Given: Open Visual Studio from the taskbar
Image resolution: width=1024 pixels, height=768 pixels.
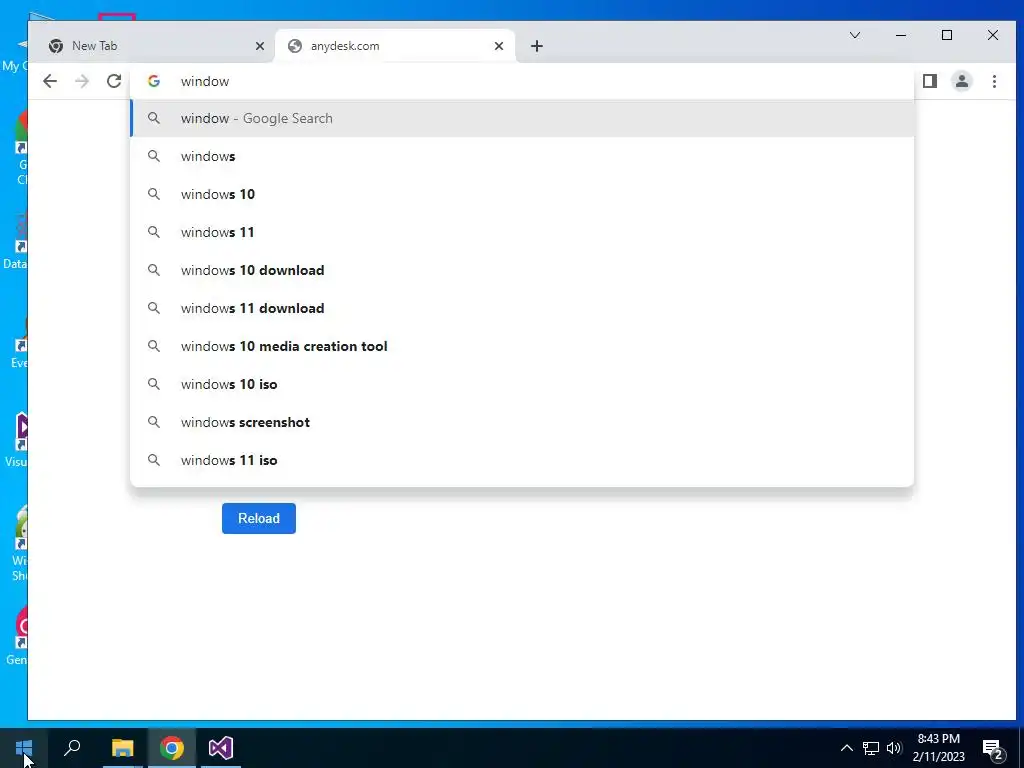Looking at the screenshot, I should pos(221,748).
